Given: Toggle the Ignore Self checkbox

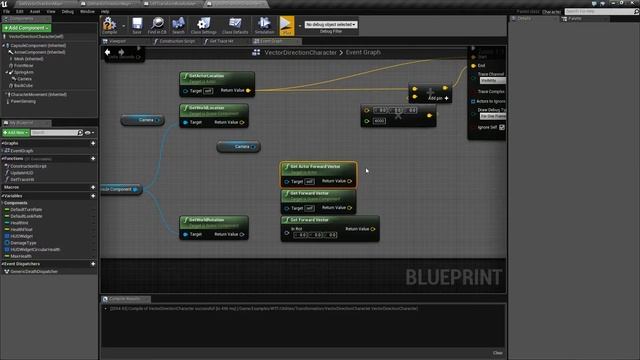Looking at the screenshot, I should click(502, 127).
